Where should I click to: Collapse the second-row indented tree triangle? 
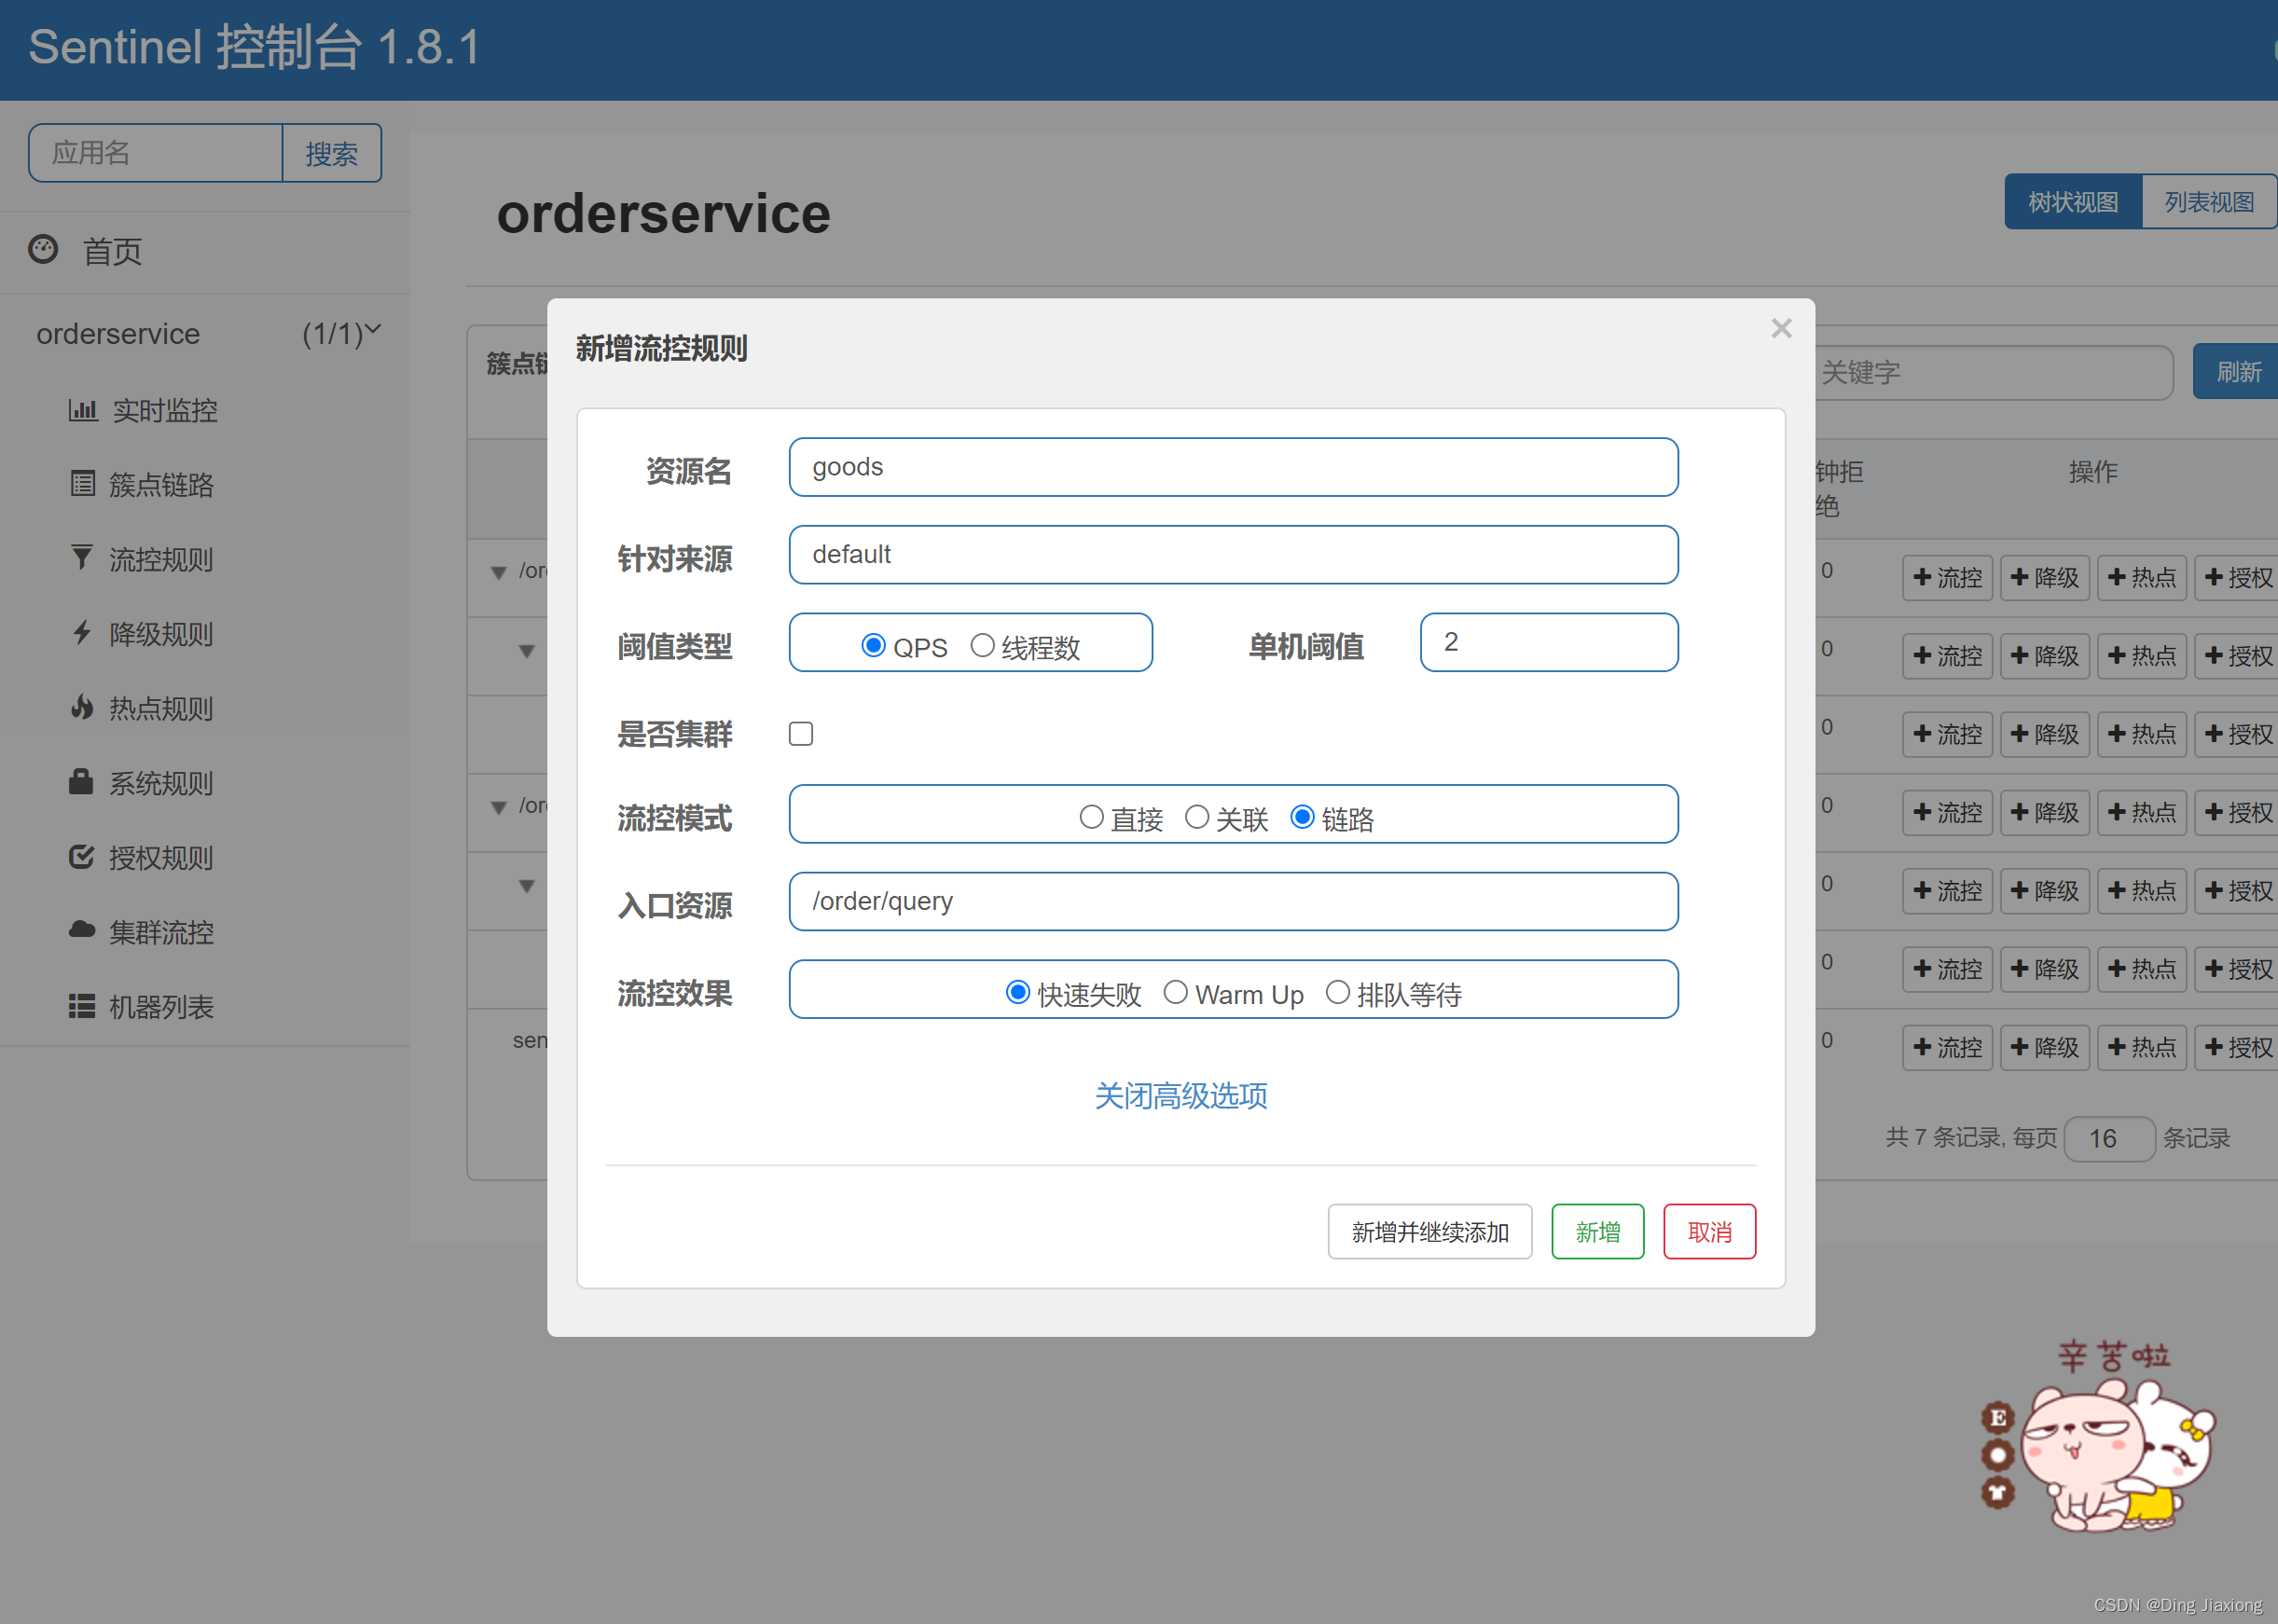(527, 652)
